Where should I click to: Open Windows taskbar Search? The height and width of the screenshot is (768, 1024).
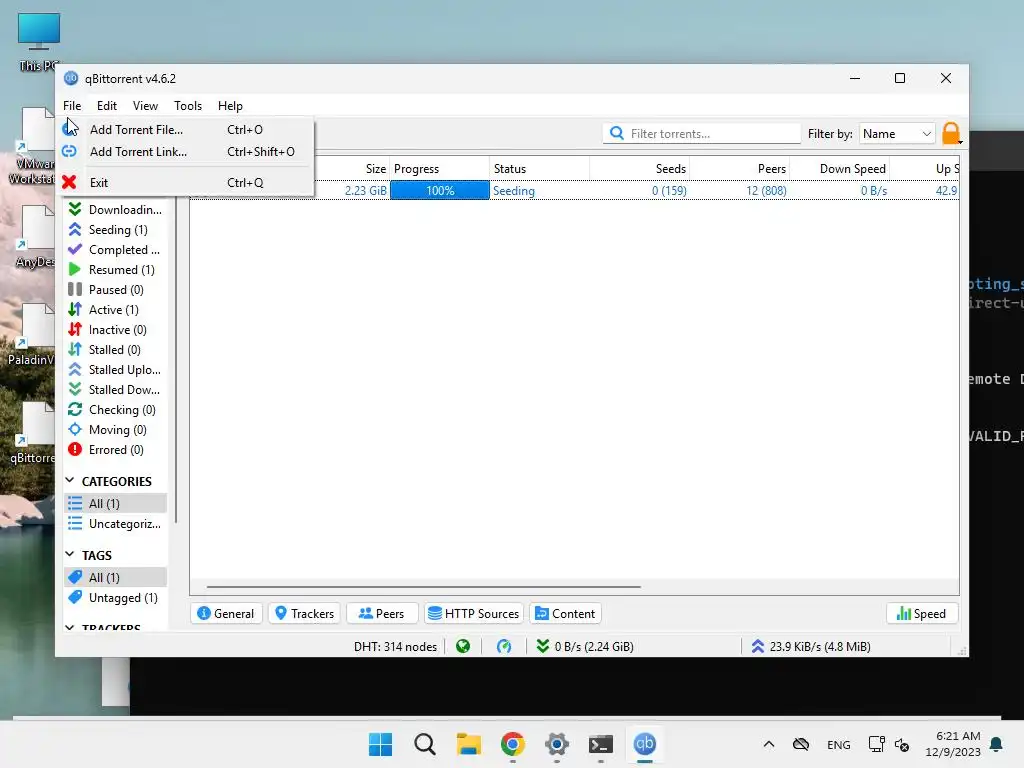(x=424, y=744)
